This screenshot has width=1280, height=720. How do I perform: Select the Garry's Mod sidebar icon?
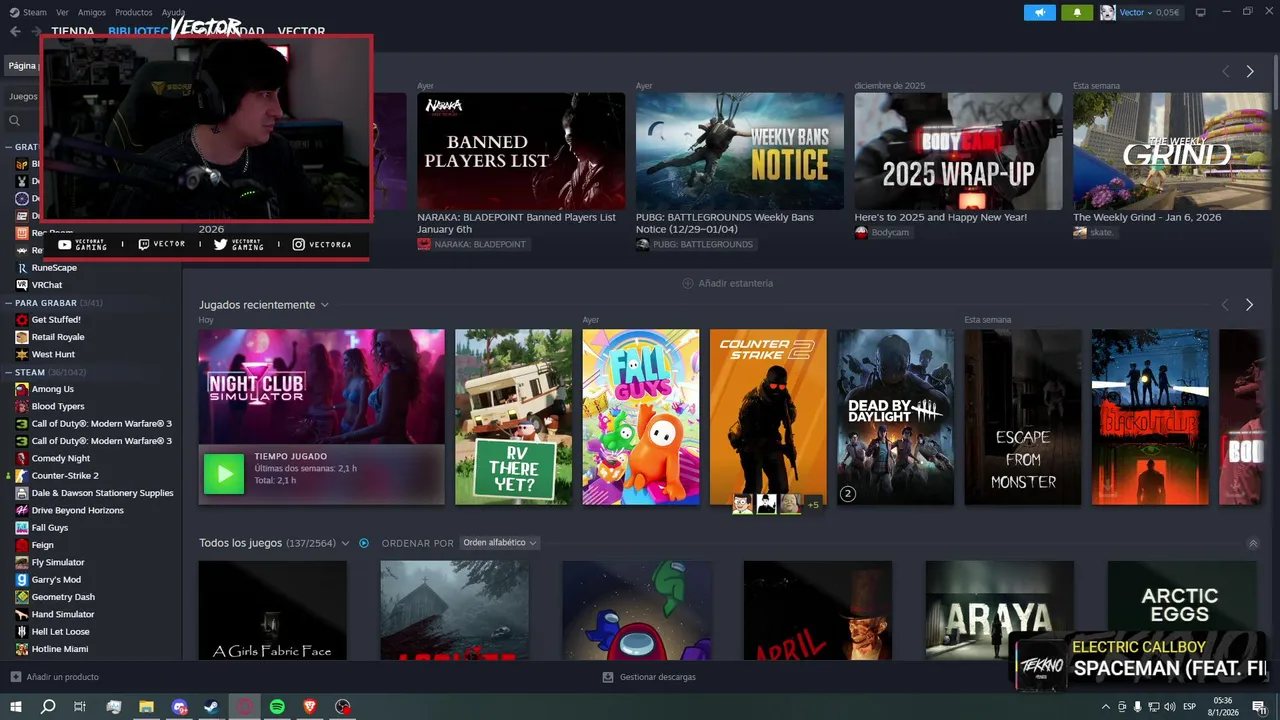coord(22,579)
